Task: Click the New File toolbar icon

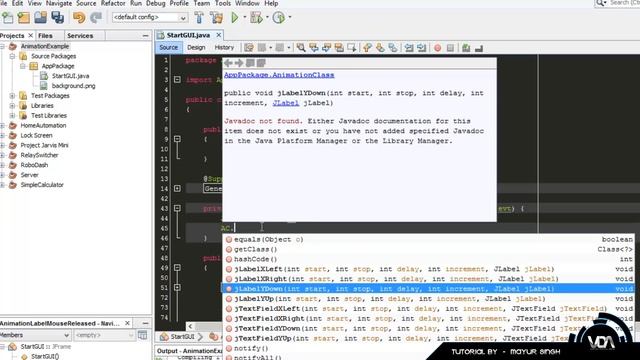Action: [x=8, y=18]
